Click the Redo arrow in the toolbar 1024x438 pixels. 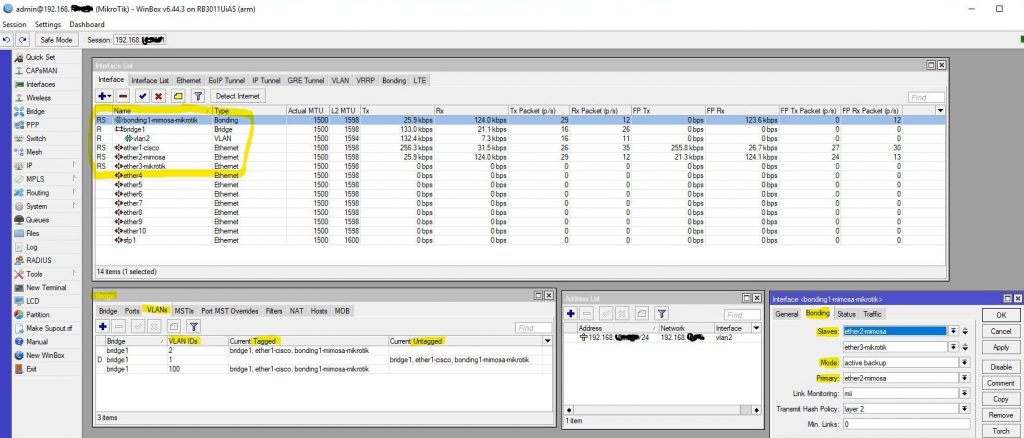(22, 40)
